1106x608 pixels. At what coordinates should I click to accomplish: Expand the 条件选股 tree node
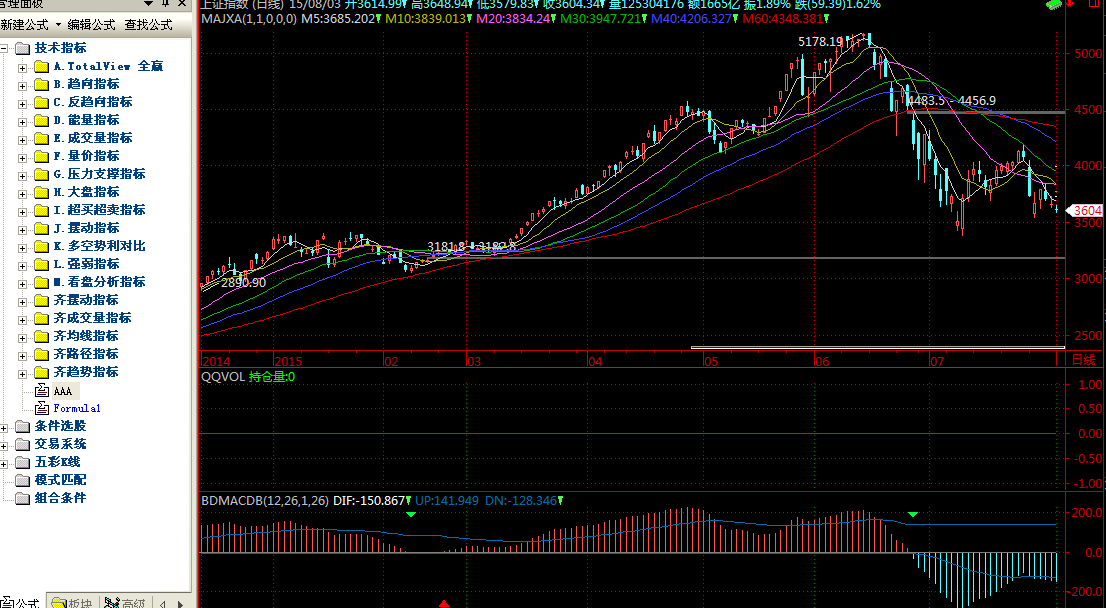click(x=5, y=426)
